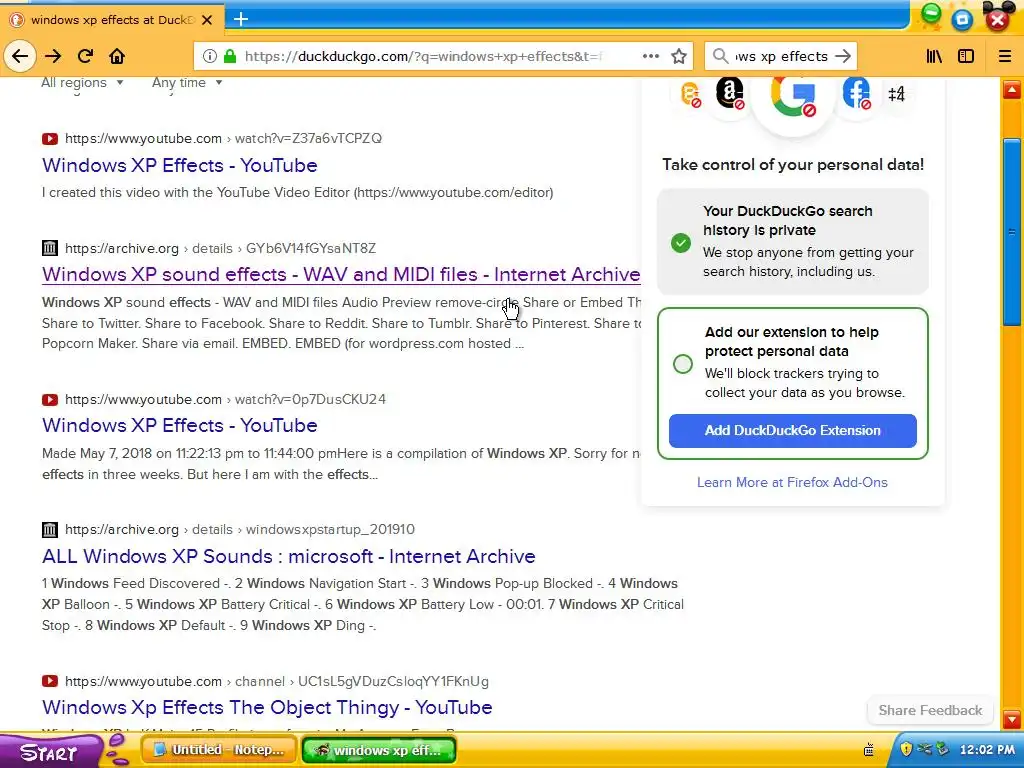Click archive.org details windowsxpstartup_201910 URL text

(240, 530)
